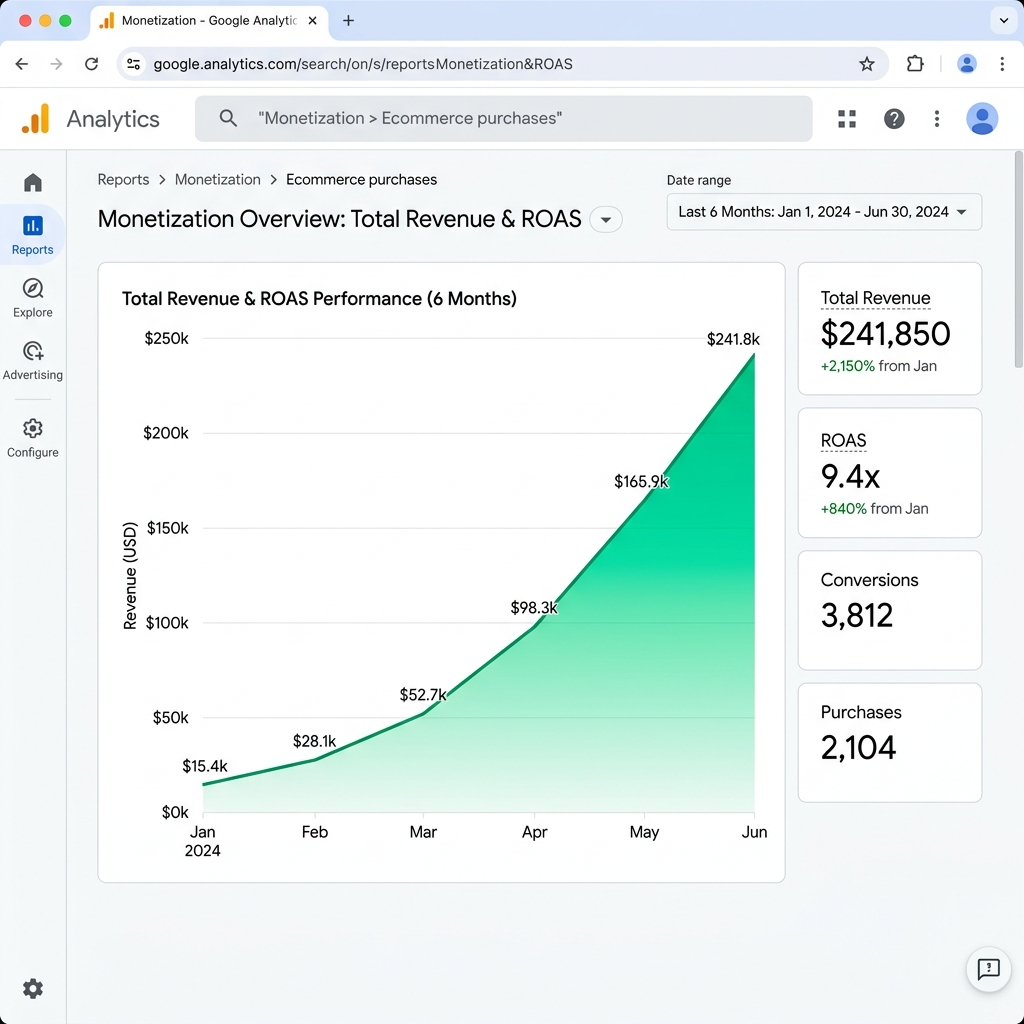Open the Home icon in sidebar
Viewport: 1024px width, 1024px height.
pyautogui.click(x=33, y=182)
